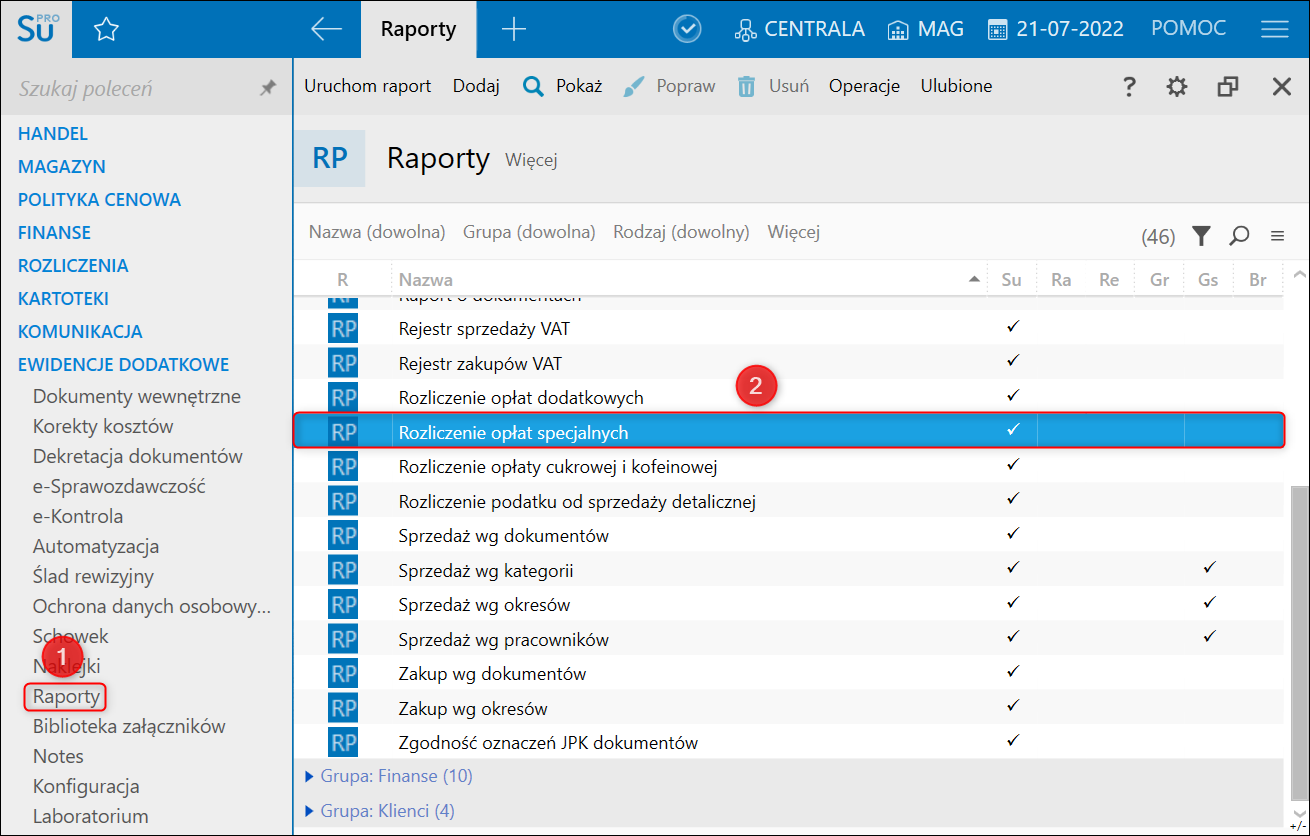The image size is (1310, 836).
Task: Click the favorites star icon
Action: [x=106, y=30]
